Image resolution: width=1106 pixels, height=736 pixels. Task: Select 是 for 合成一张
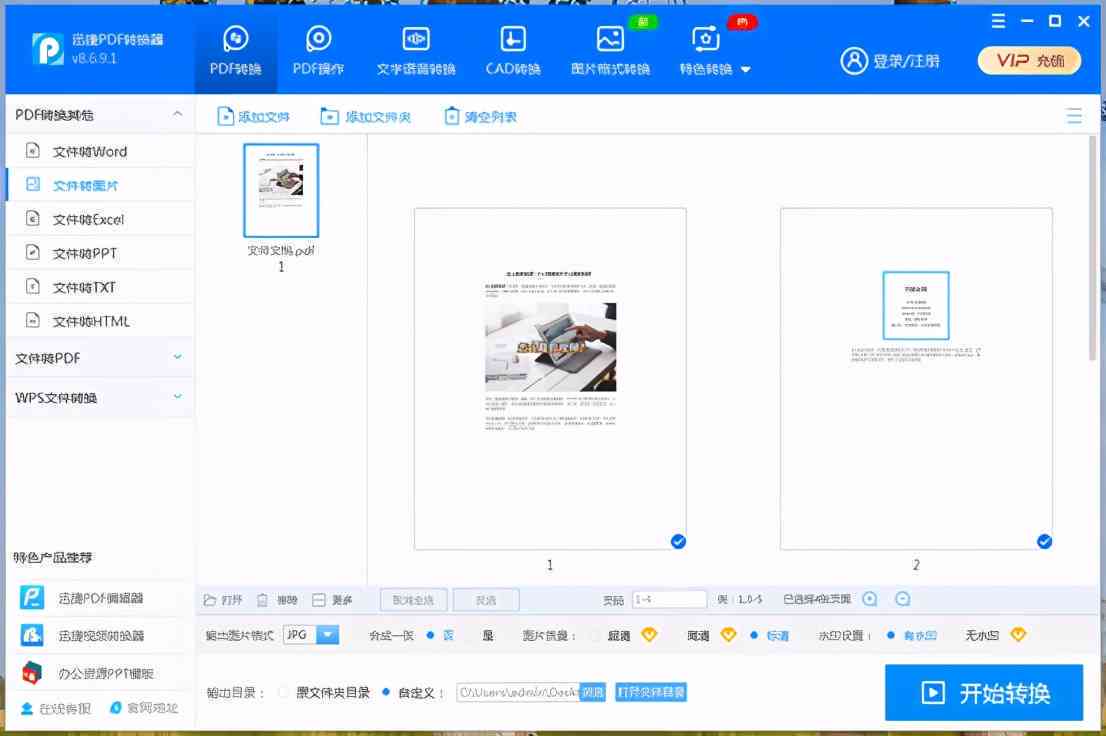click(480, 635)
